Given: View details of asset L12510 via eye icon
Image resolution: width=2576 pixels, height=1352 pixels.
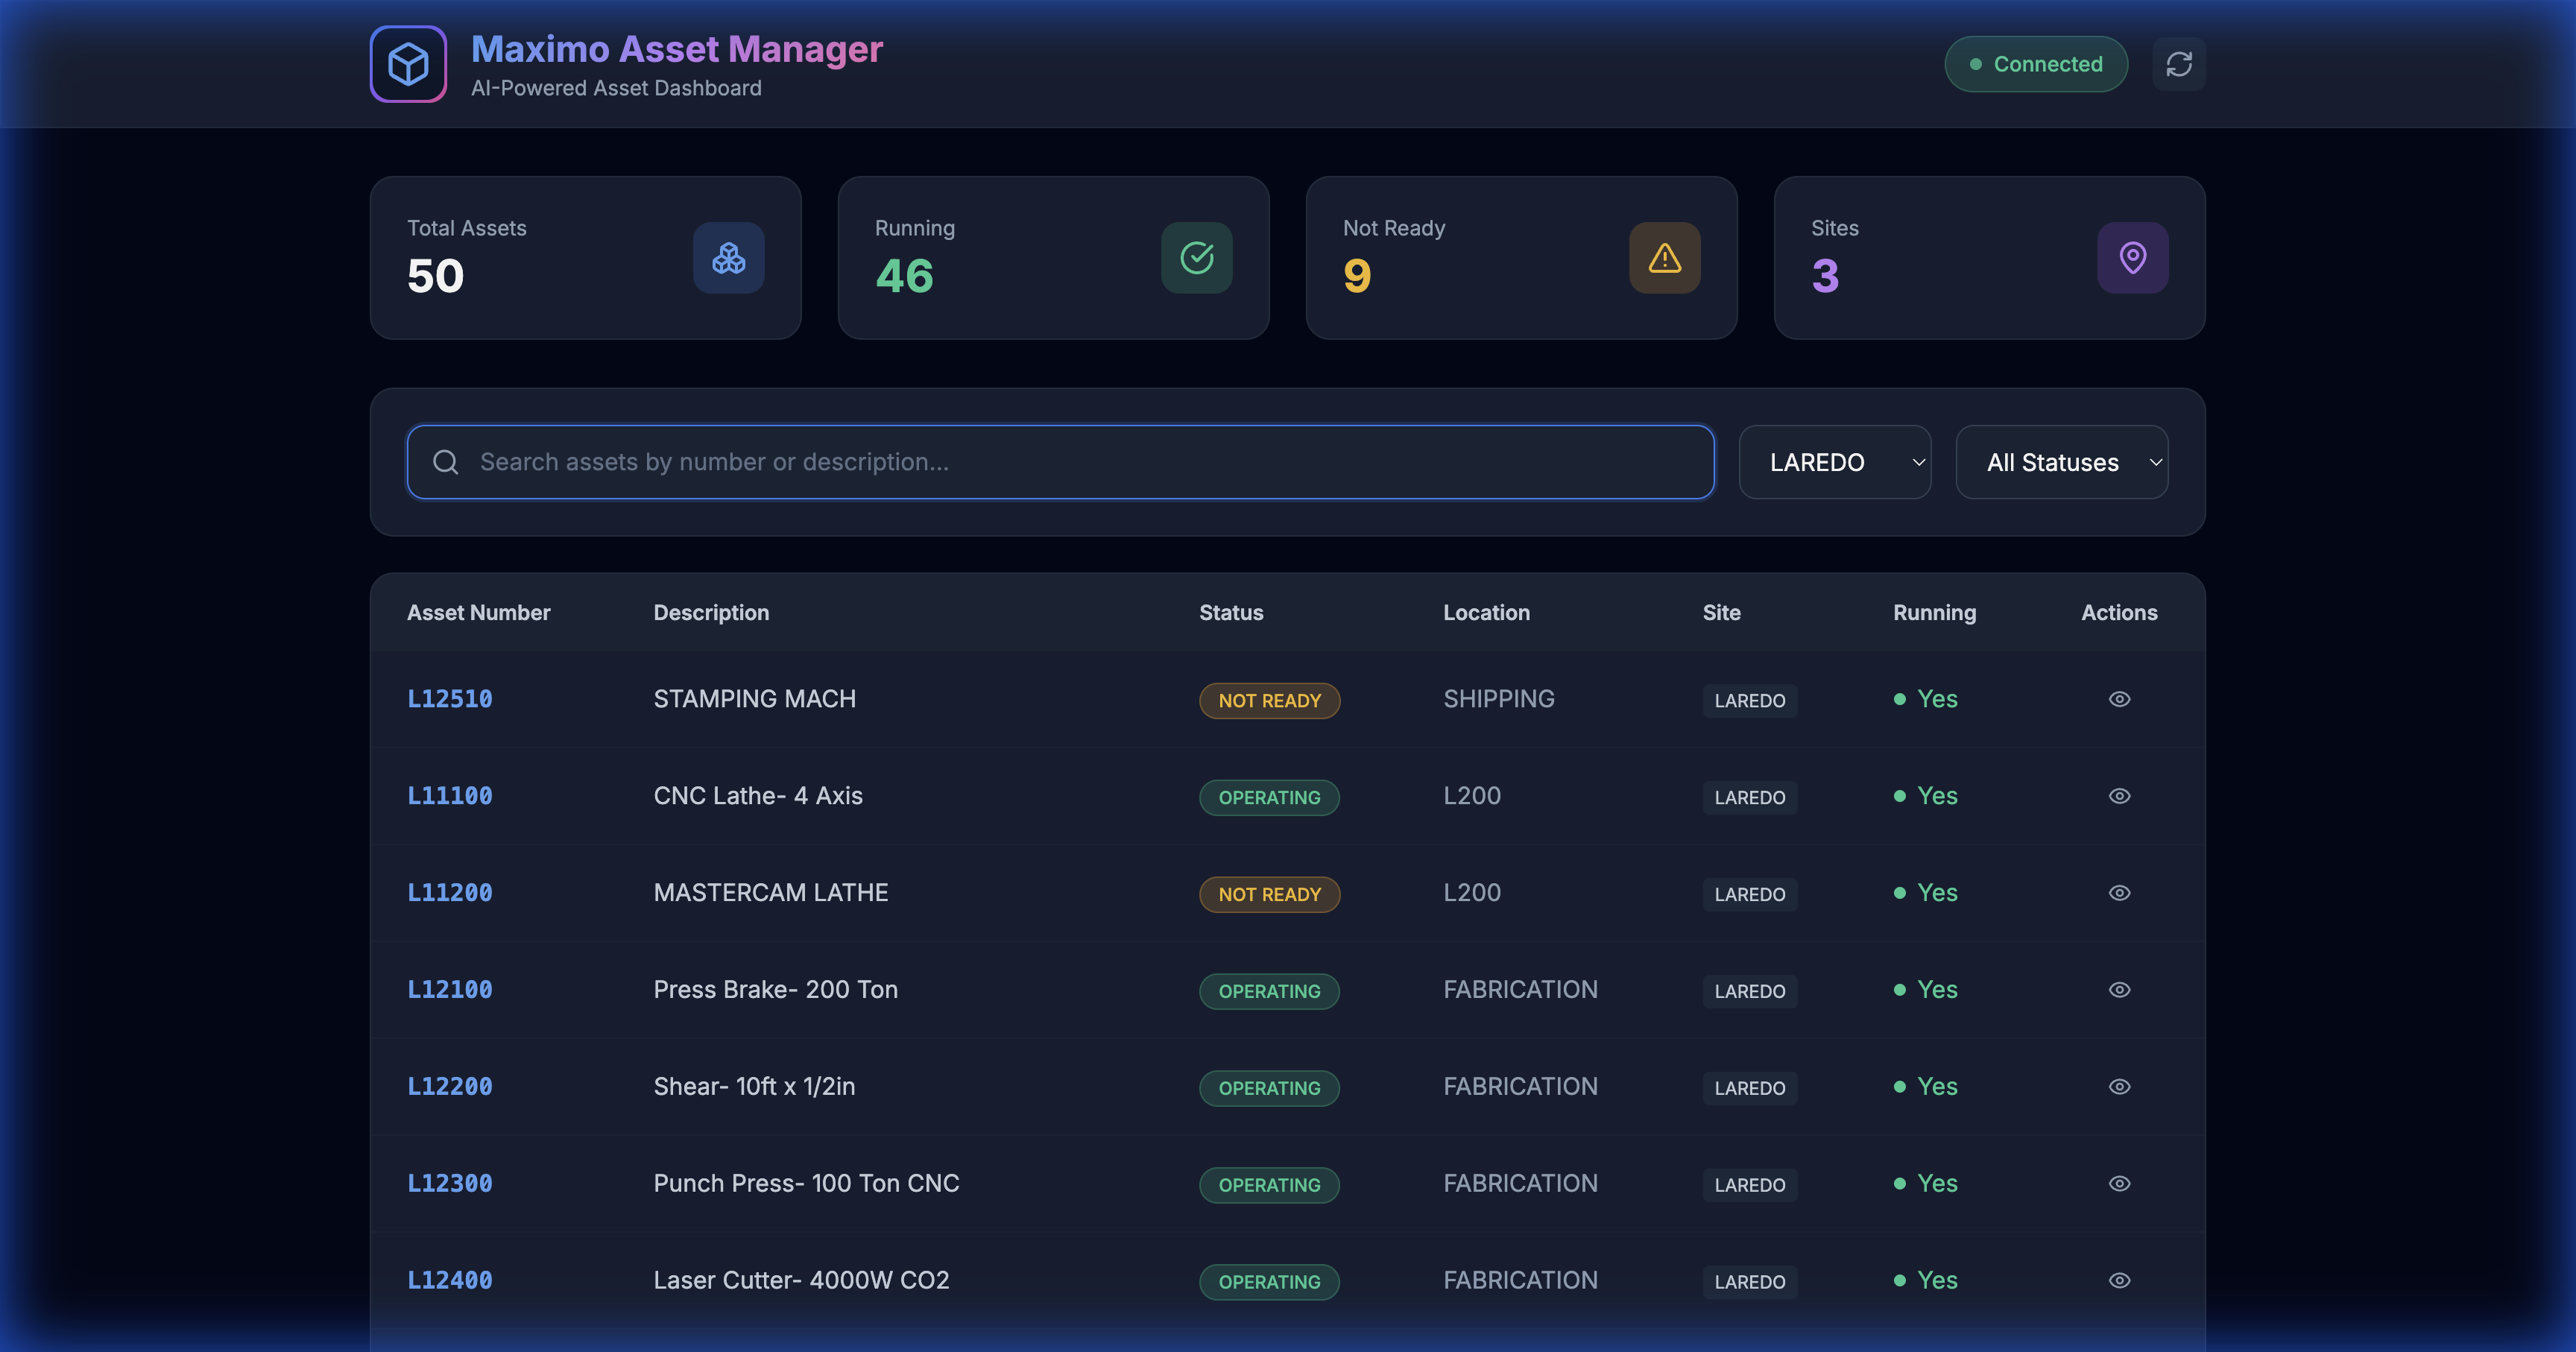Looking at the screenshot, I should click(2119, 699).
